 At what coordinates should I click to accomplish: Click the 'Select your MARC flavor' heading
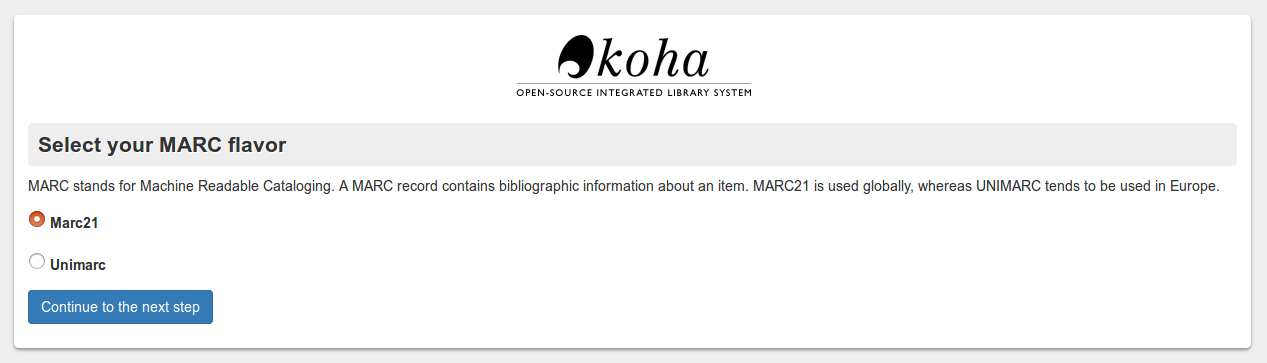pyautogui.click(x=162, y=145)
